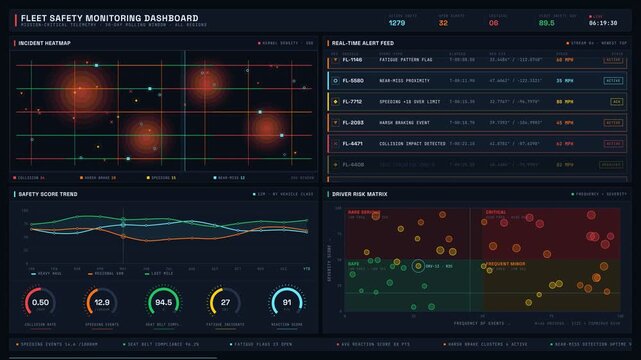Image resolution: width=641 pixels, height=360 pixels.
Task: Click near-miss circle icon on FL-5580 row
Action: click(336, 81)
